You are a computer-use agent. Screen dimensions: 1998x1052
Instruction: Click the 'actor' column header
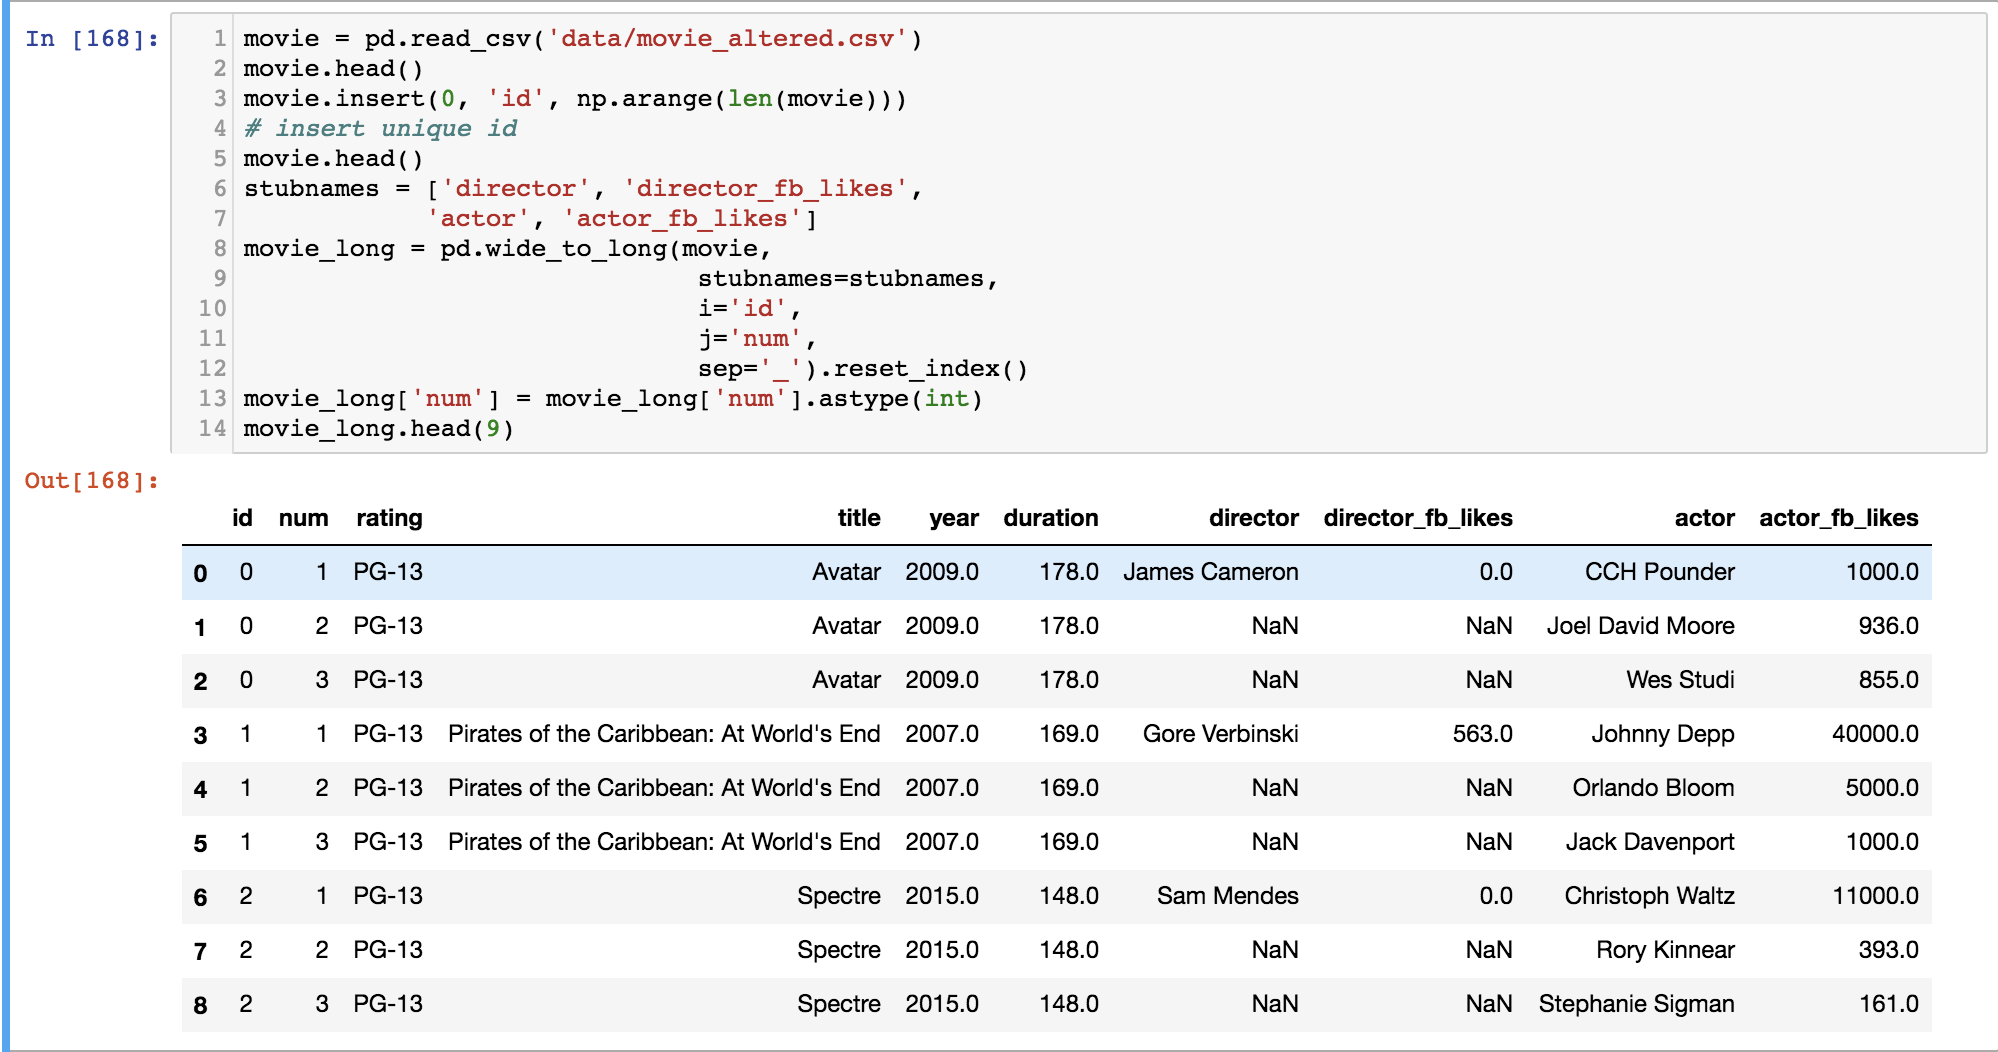(1705, 518)
